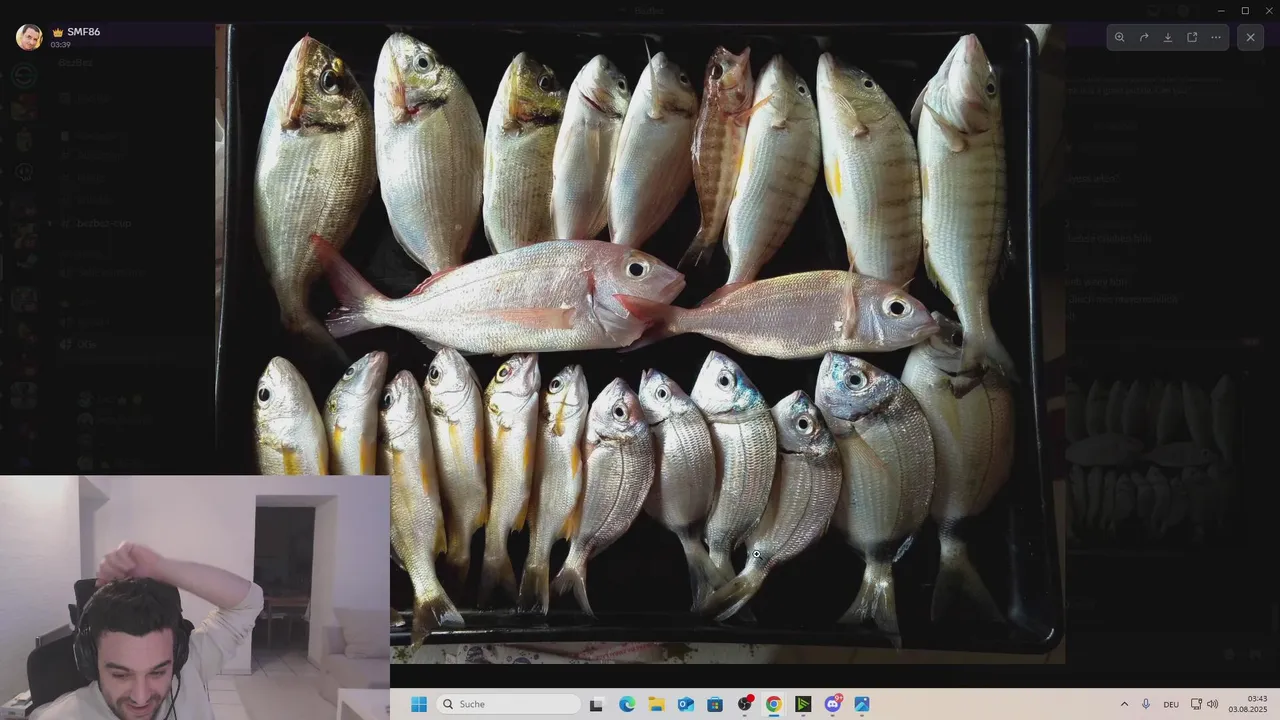Click the enlarged fish tray photo

pos(640,343)
